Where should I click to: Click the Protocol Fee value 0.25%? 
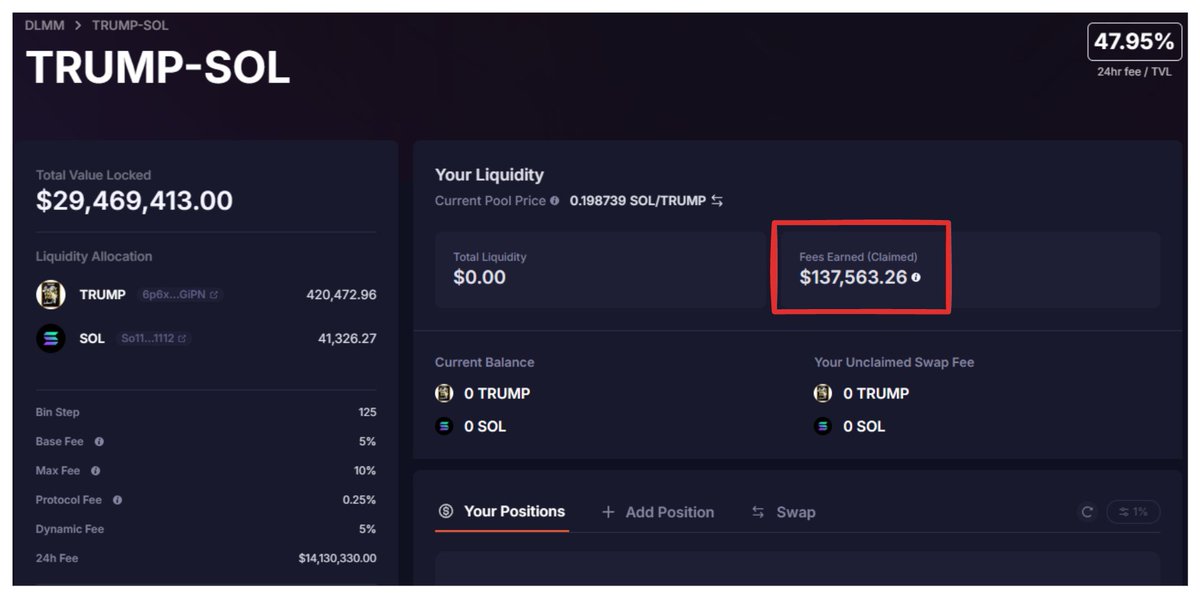pos(359,499)
